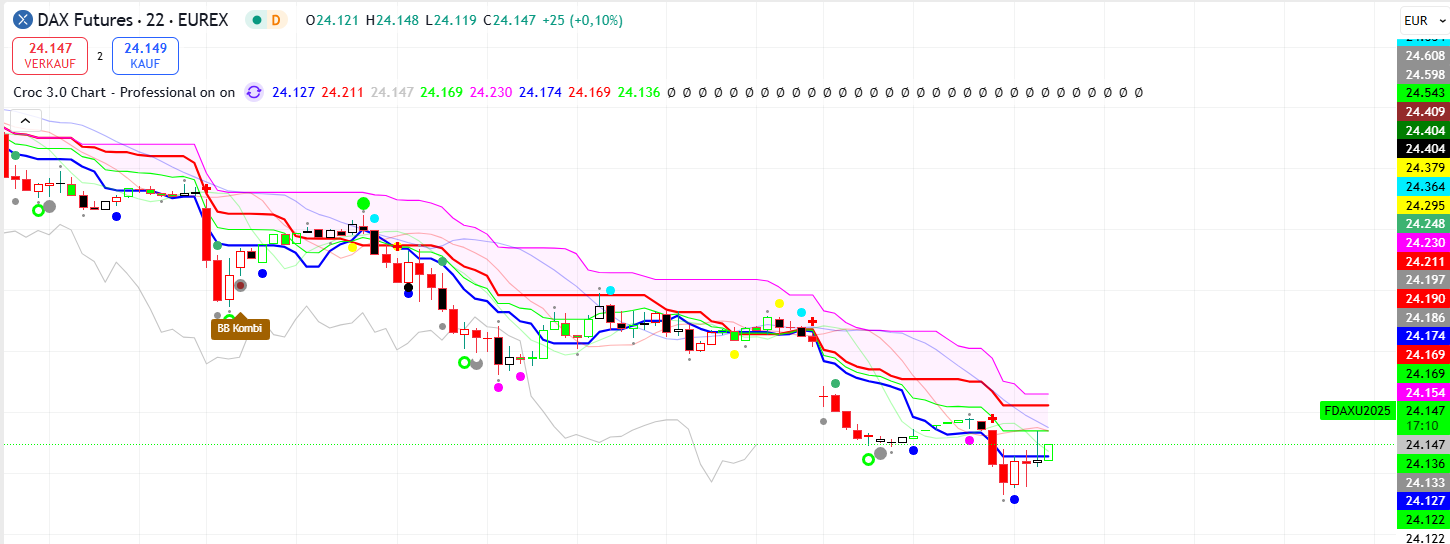Collapse the indicator legend with the chevron
The height and width of the screenshot is (544, 1450).
point(25,121)
